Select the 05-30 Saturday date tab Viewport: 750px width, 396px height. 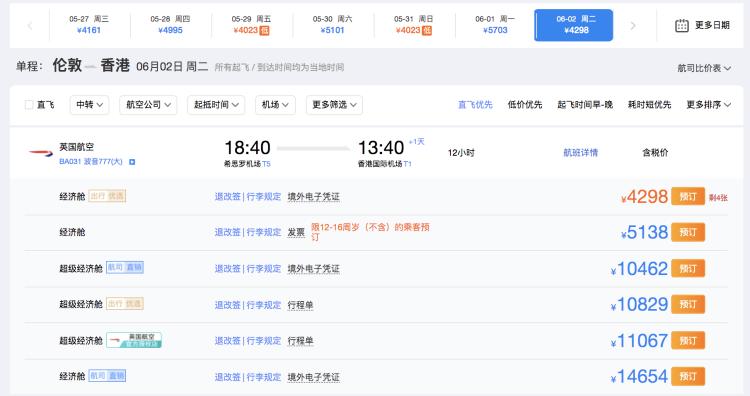click(332, 25)
